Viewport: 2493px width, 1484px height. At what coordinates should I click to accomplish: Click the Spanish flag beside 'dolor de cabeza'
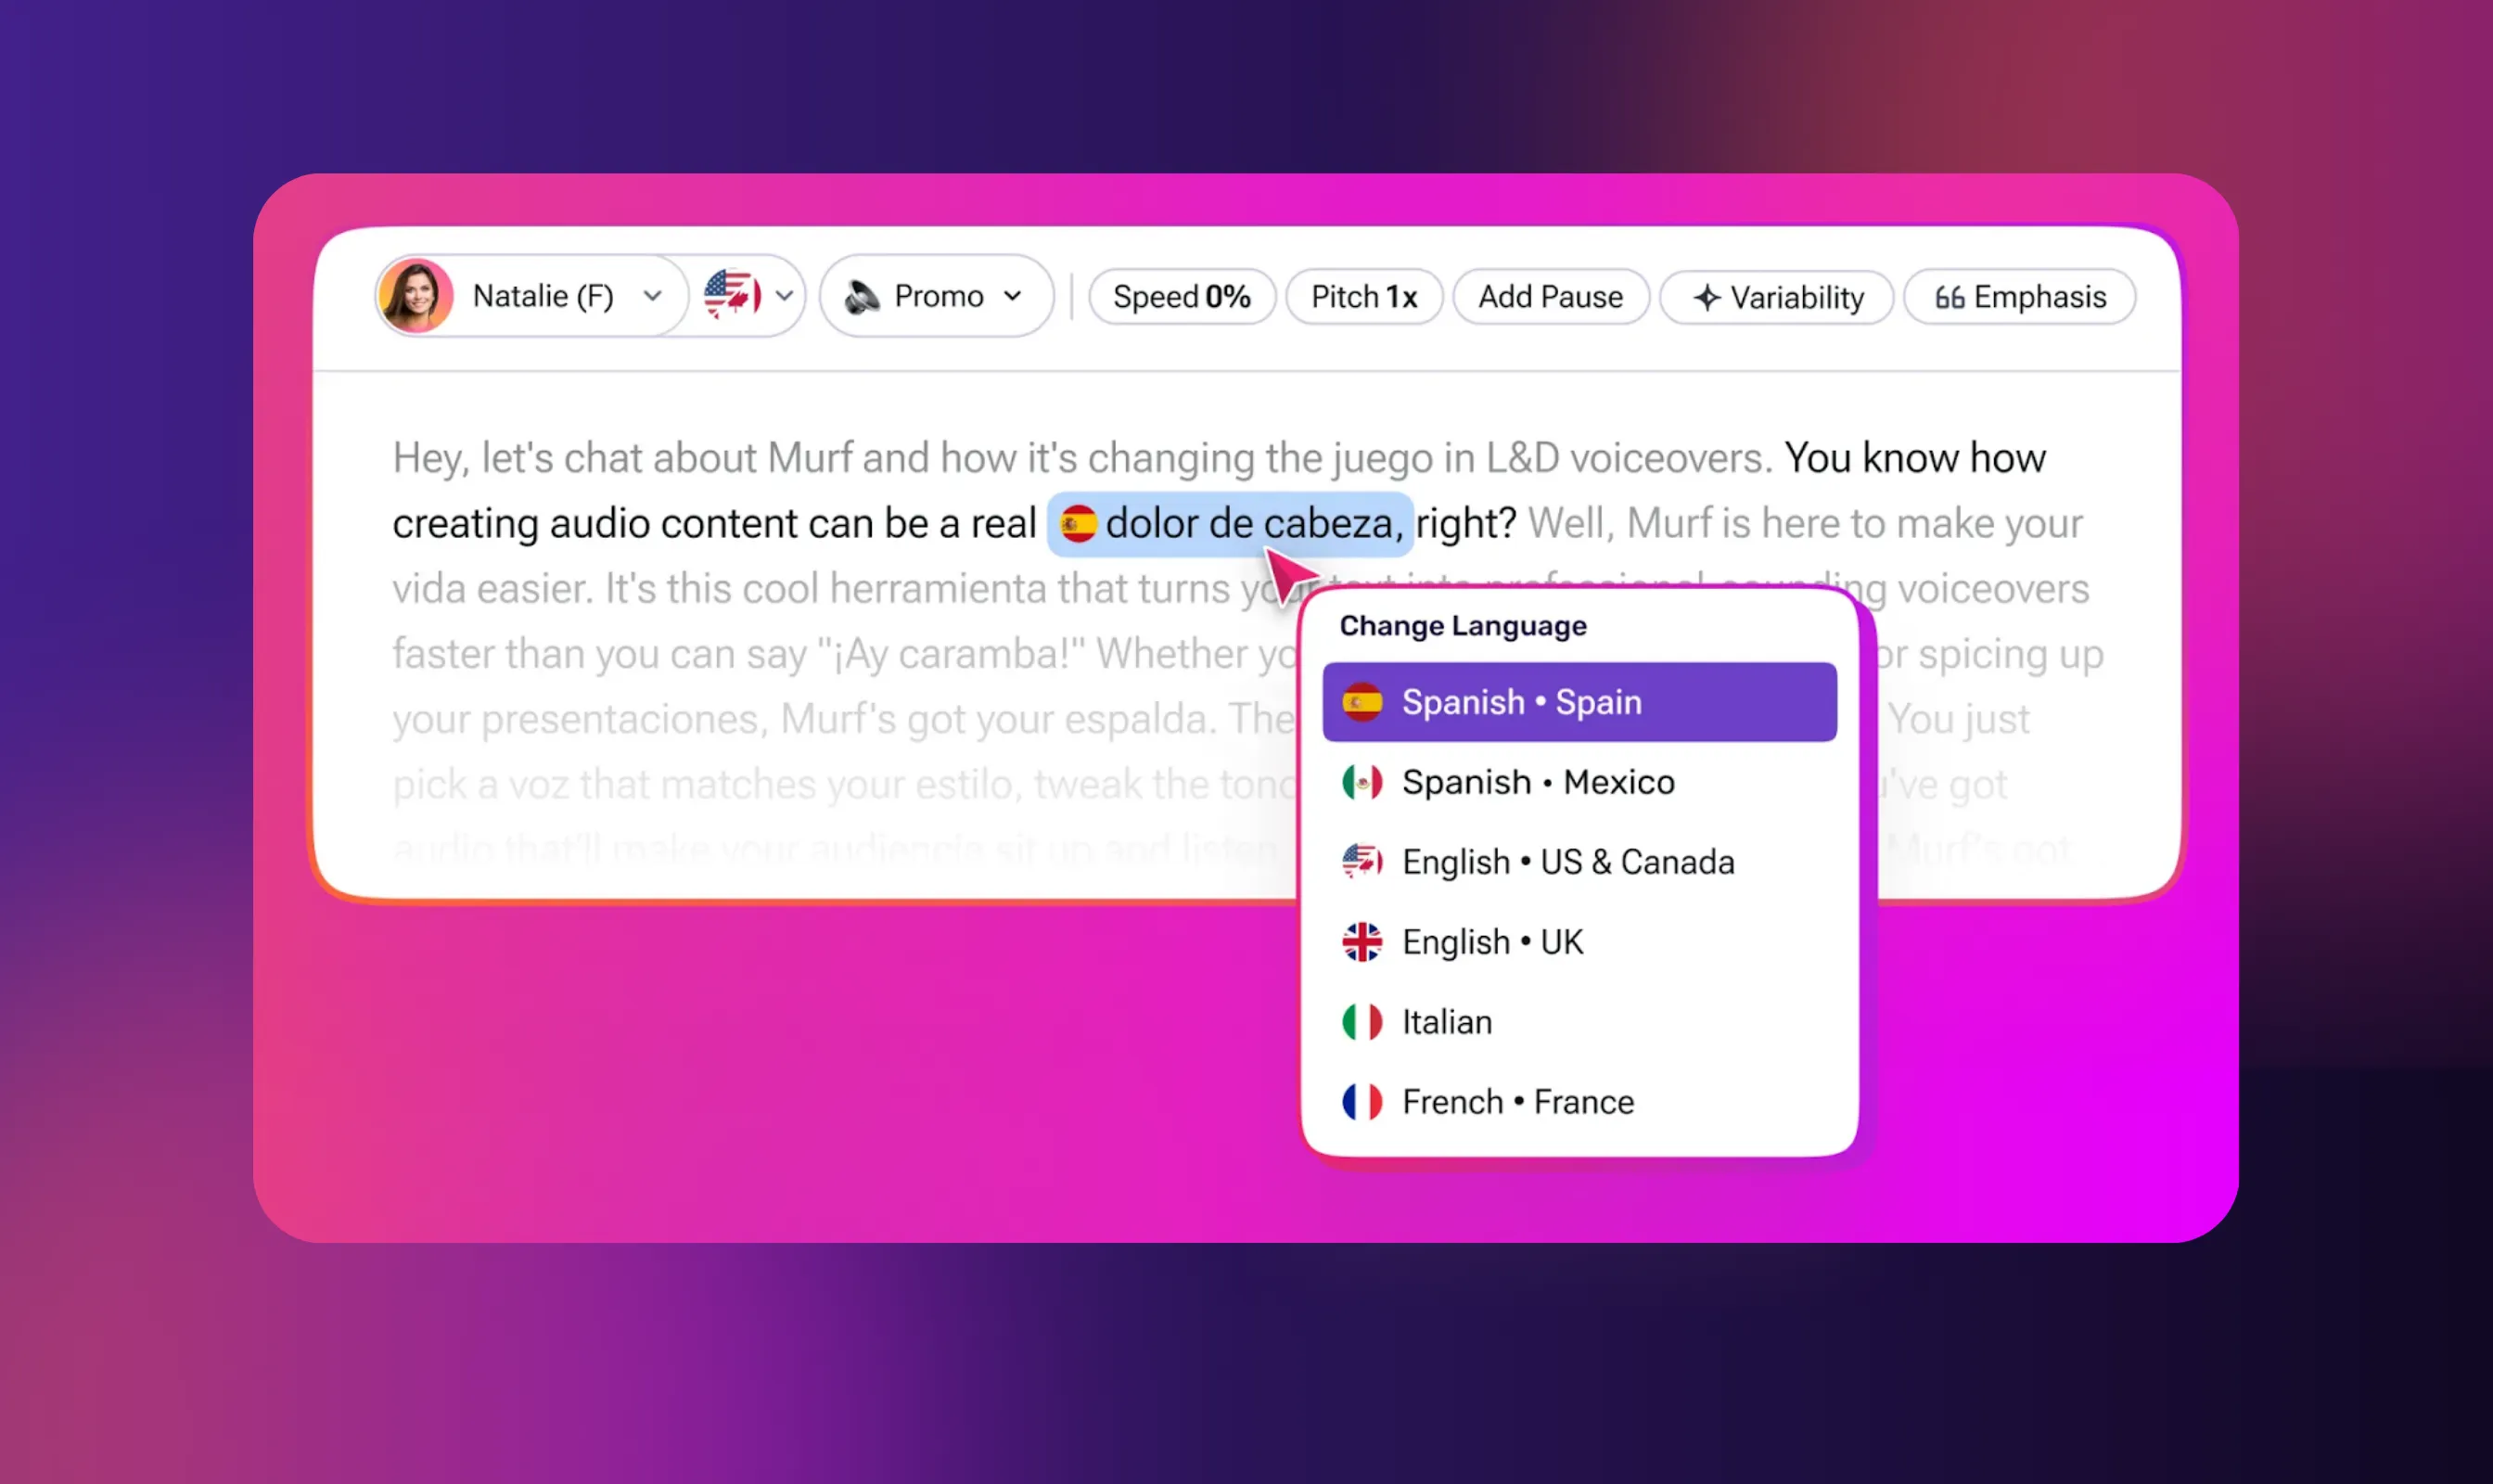(1079, 522)
